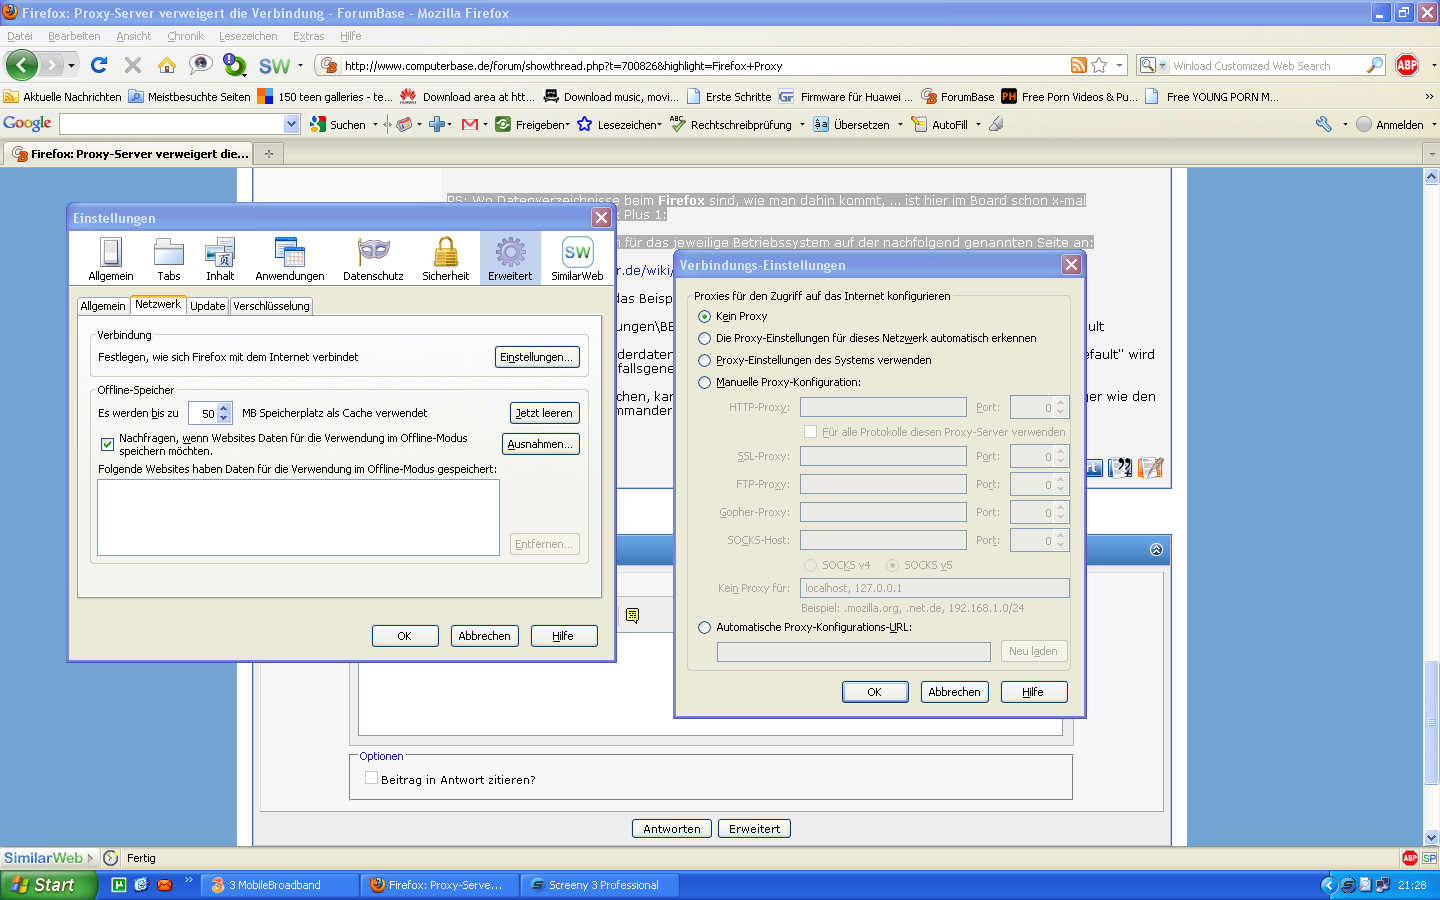
Task: Open the Chronik menu
Action: (x=185, y=36)
